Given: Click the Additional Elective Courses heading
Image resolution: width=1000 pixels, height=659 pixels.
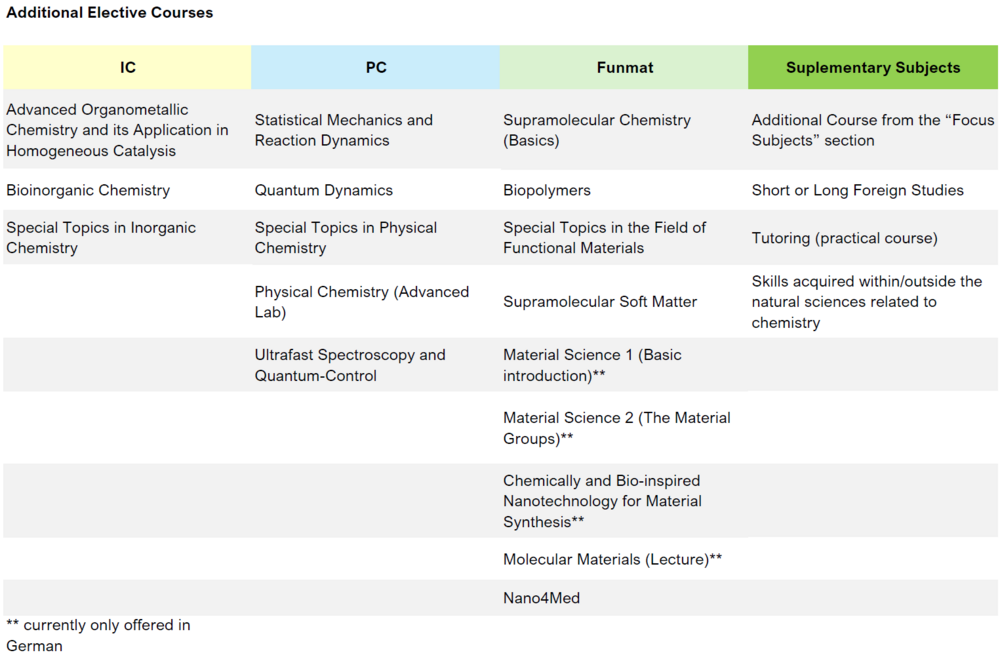Looking at the screenshot, I should (x=109, y=13).
